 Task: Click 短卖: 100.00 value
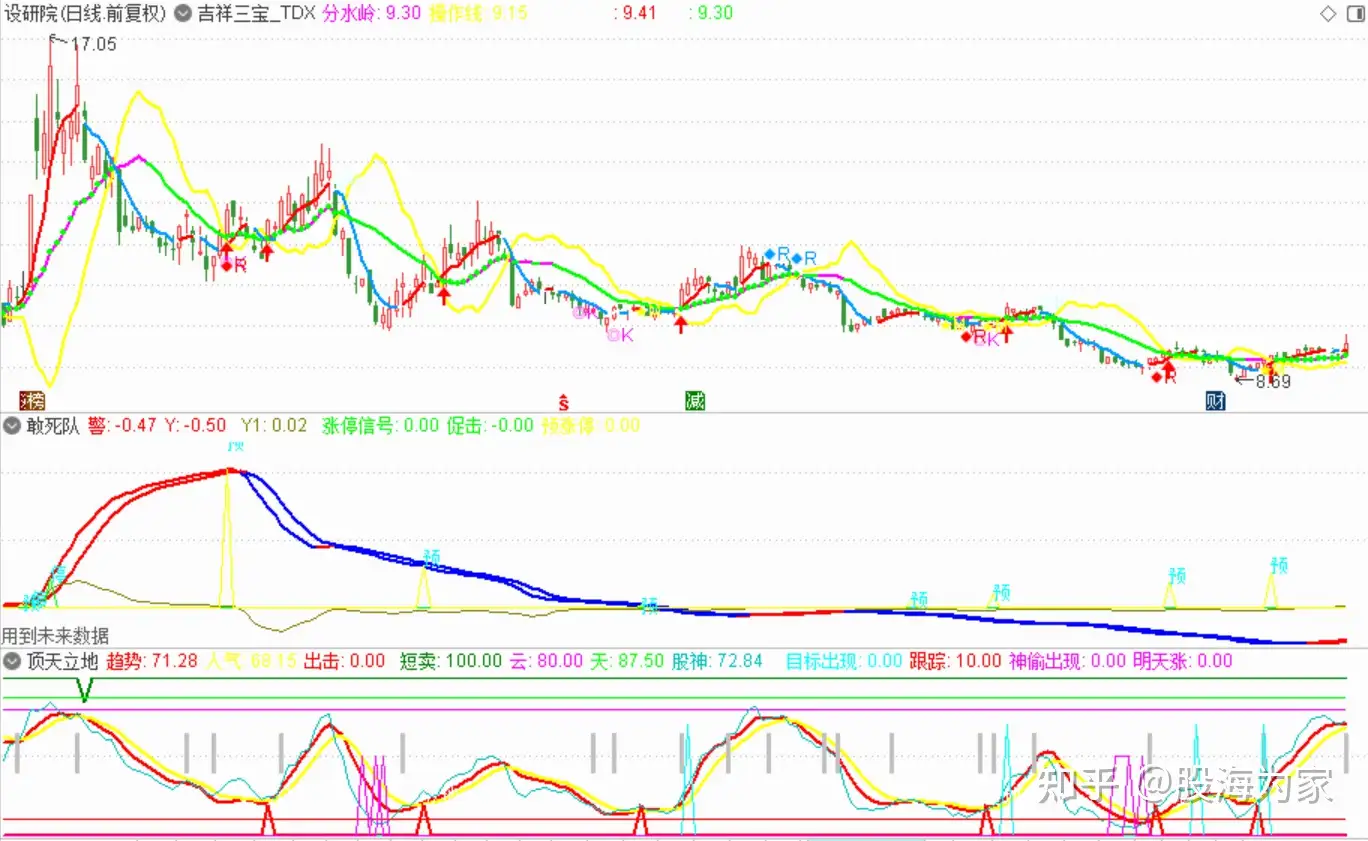point(451,661)
